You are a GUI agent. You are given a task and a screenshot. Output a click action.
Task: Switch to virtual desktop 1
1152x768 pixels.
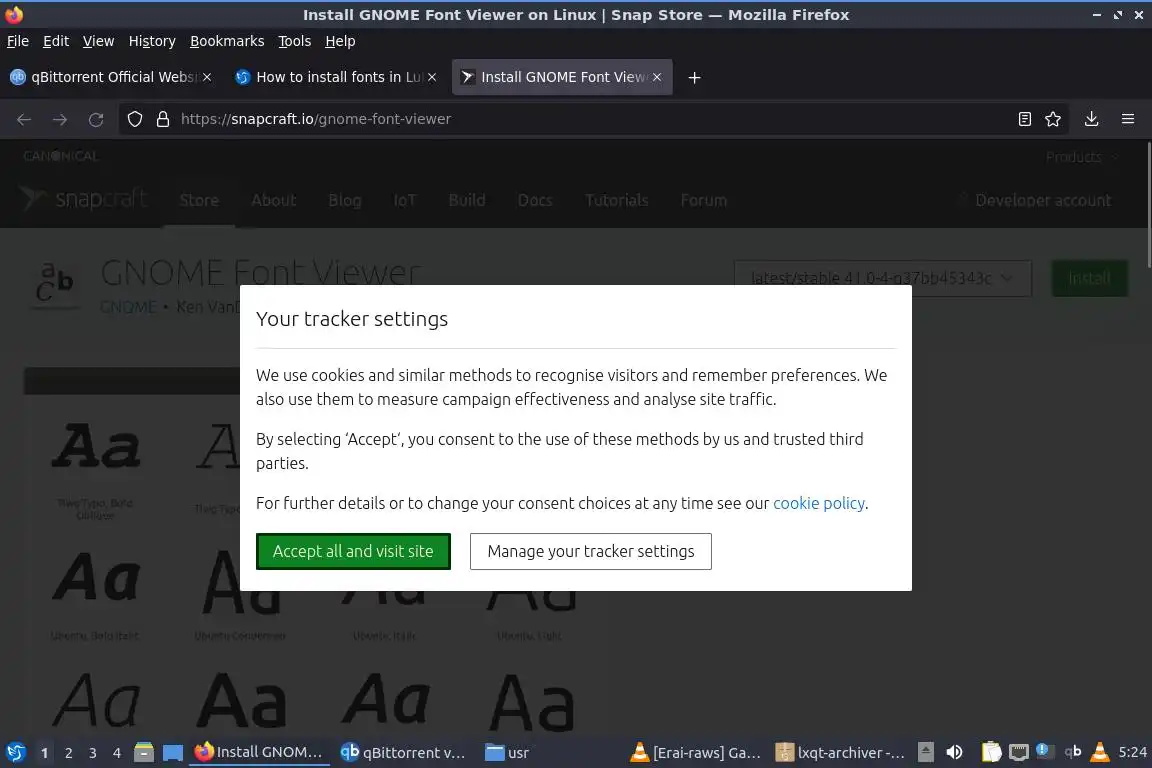(45, 753)
